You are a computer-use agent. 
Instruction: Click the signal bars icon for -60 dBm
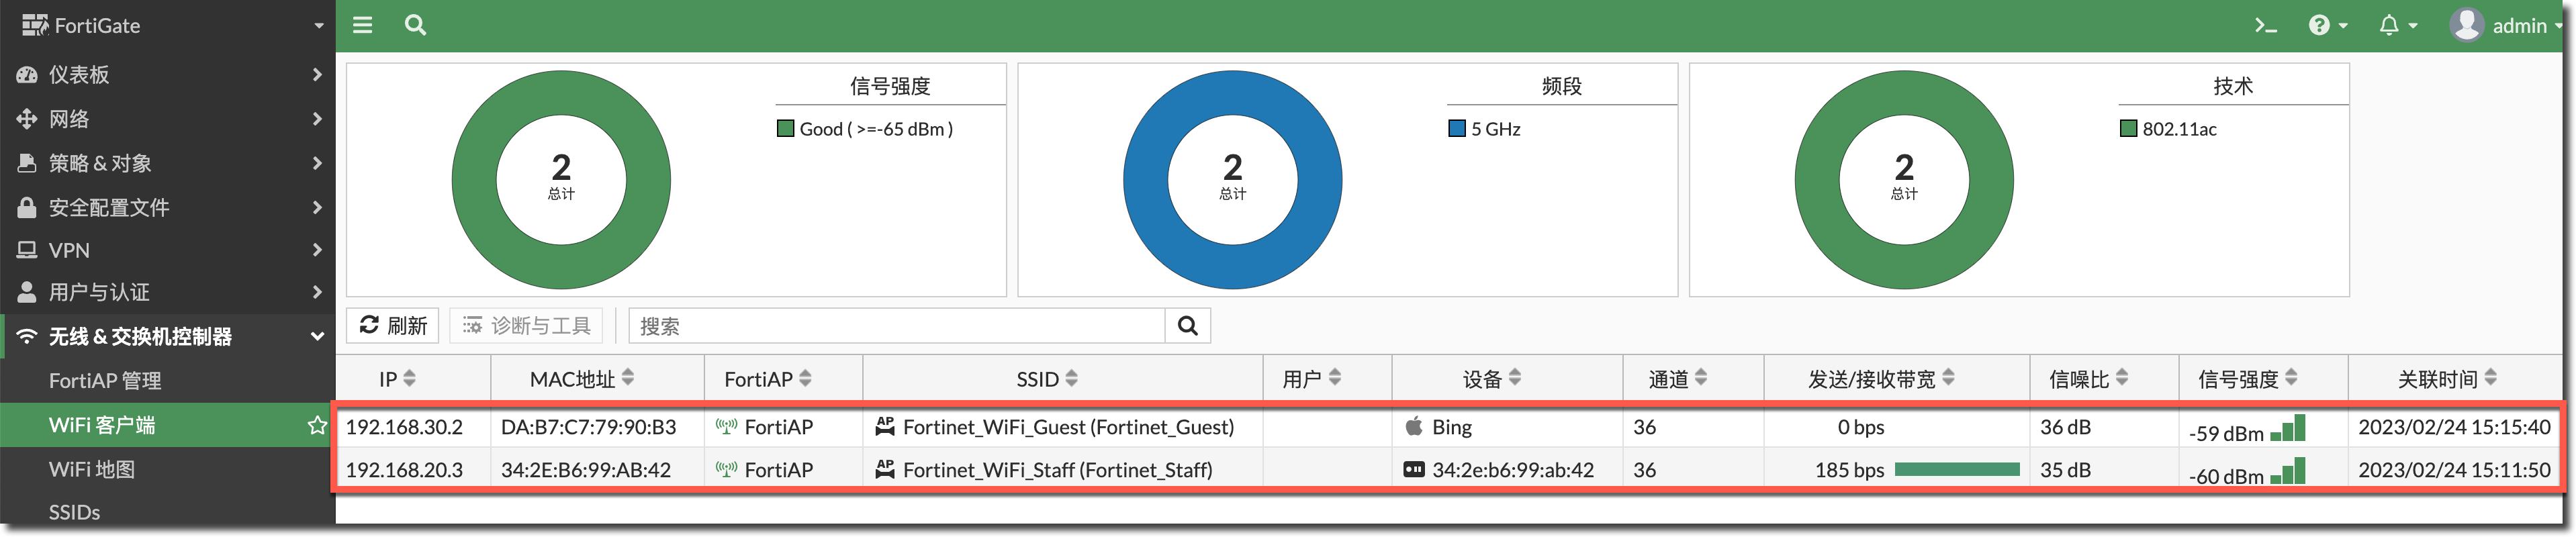tap(2288, 471)
